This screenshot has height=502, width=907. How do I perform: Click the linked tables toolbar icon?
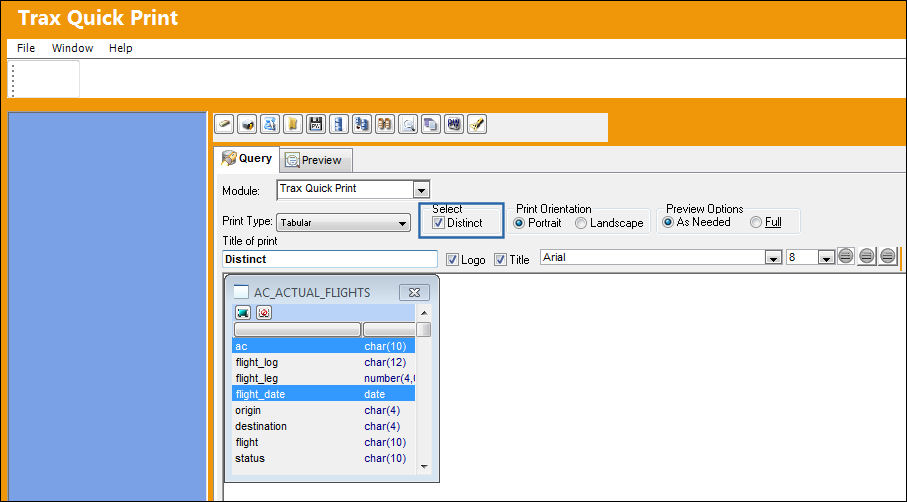(x=362, y=124)
